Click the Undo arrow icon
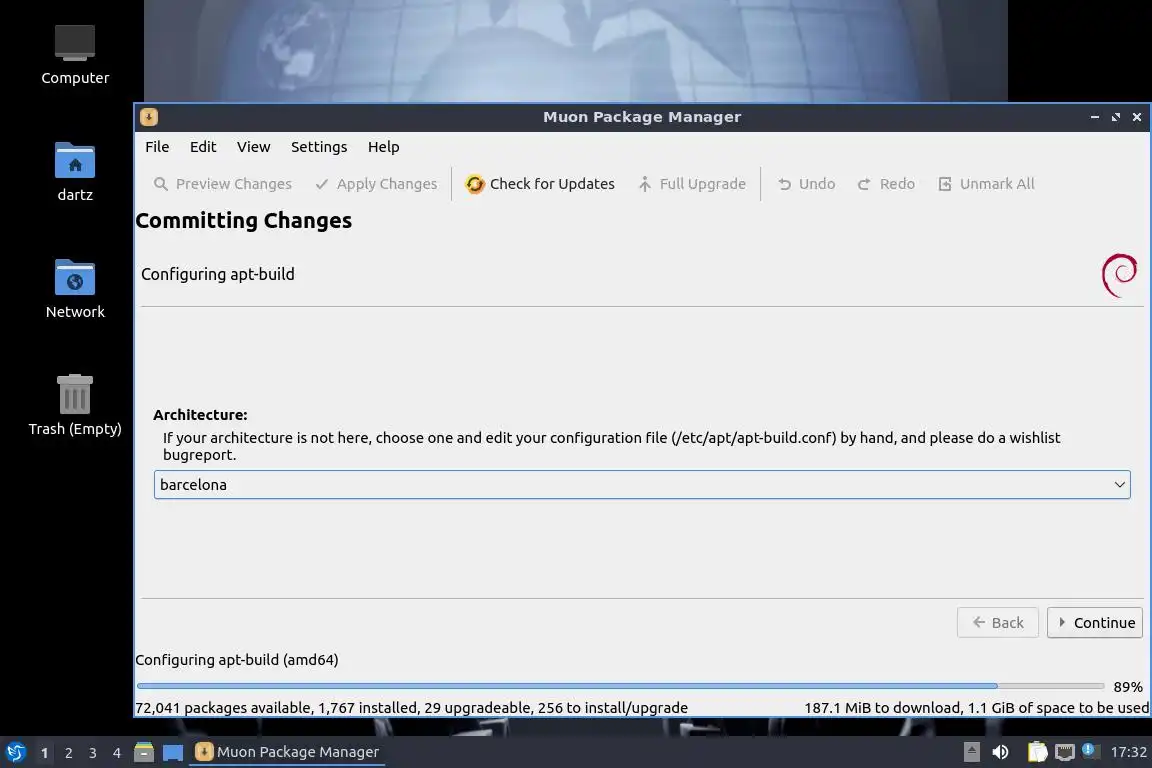Viewport: 1152px width, 768px height. [x=784, y=184]
